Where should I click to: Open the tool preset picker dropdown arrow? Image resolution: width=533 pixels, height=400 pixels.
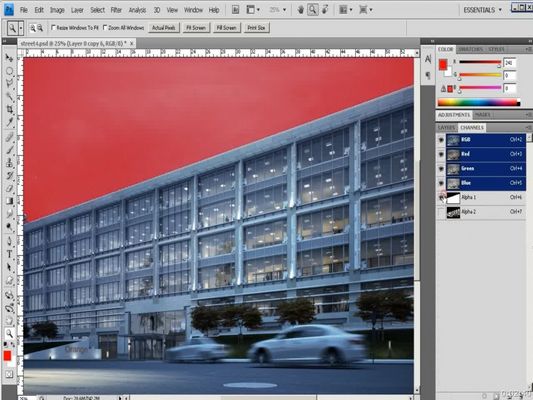point(21,28)
